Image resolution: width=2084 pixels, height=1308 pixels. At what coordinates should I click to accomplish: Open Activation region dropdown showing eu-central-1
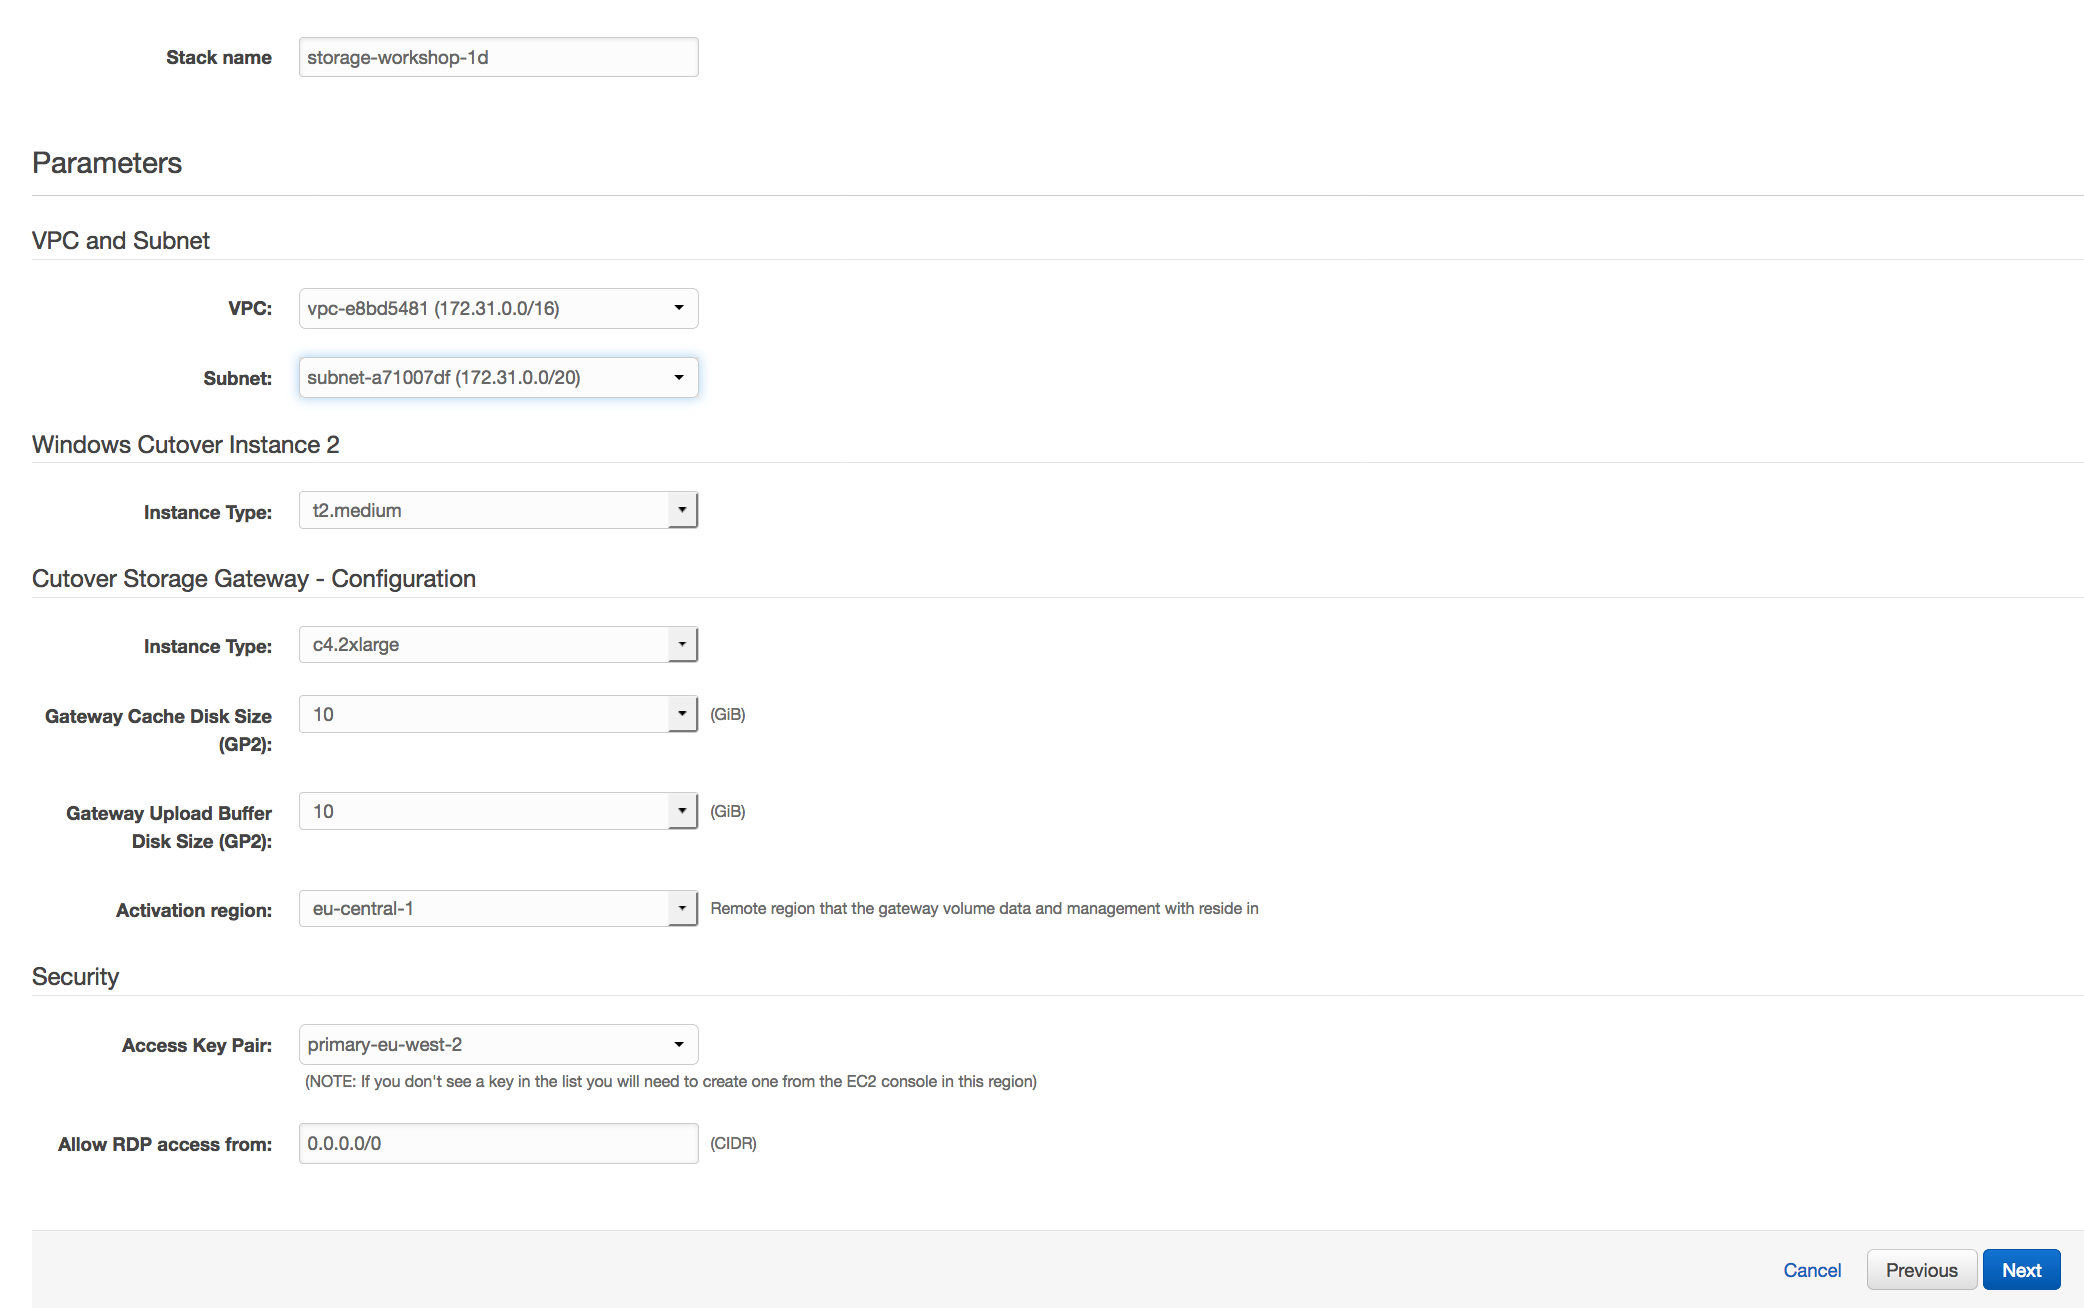pos(498,908)
